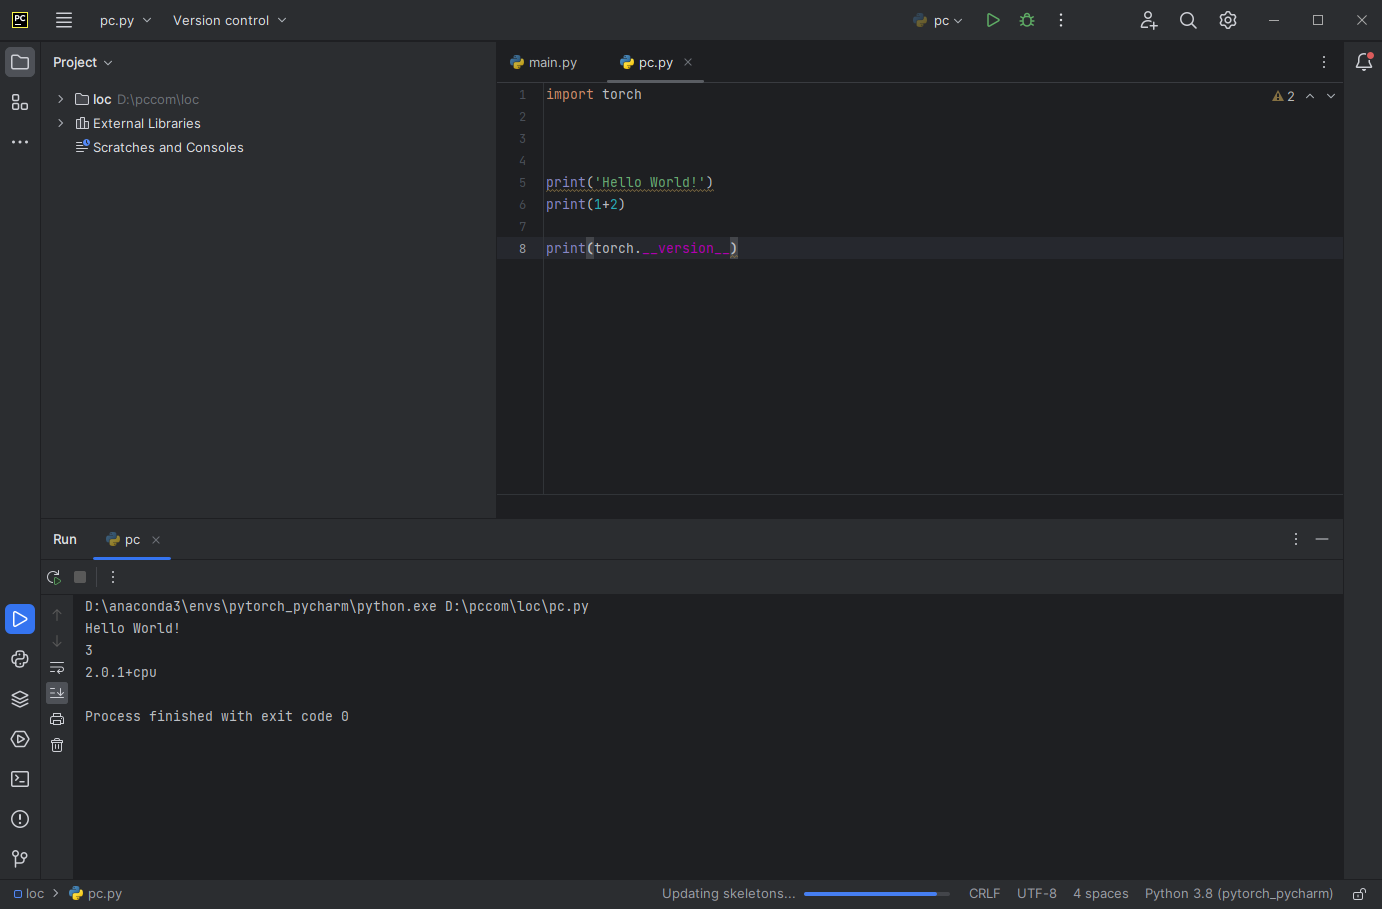
Task: Close the pc run tab
Action: pyautogui.click(x=156, y=540)
